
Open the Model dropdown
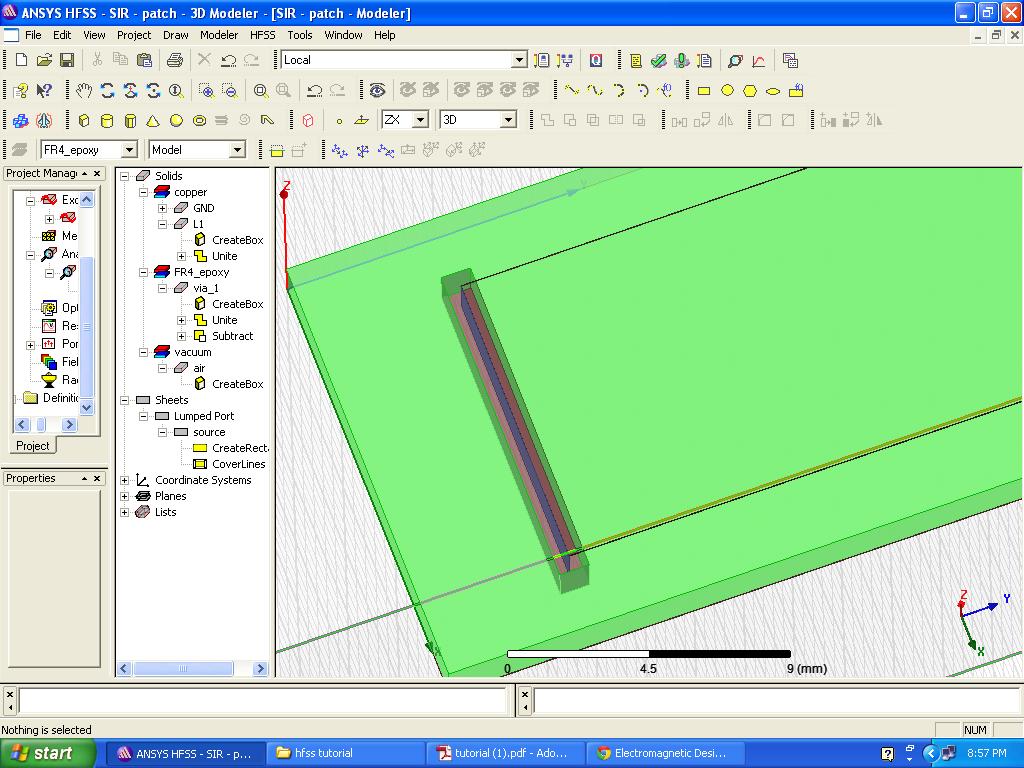[238, 150]
